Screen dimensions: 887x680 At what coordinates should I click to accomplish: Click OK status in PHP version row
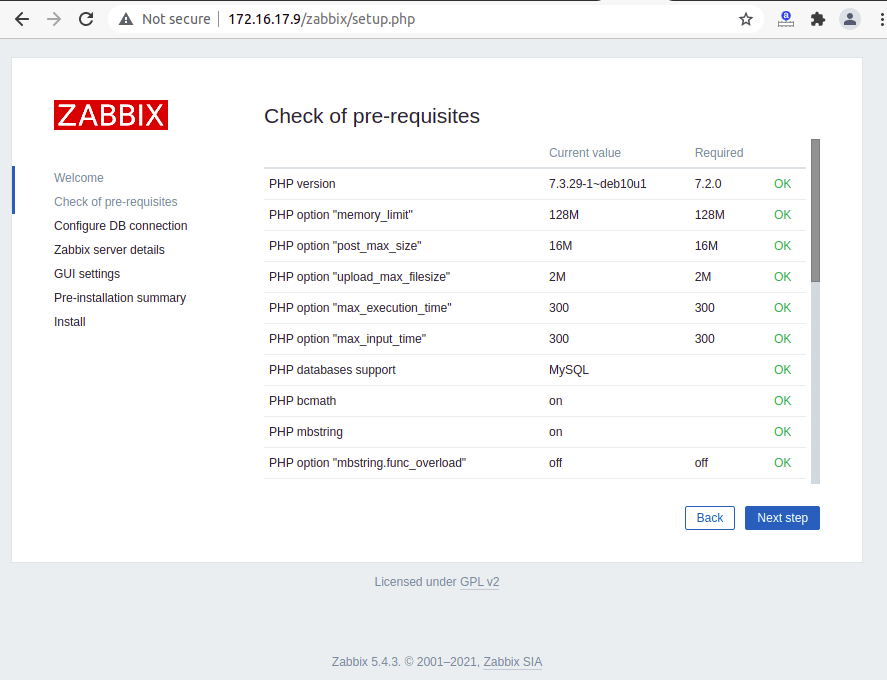click(782, 184)
